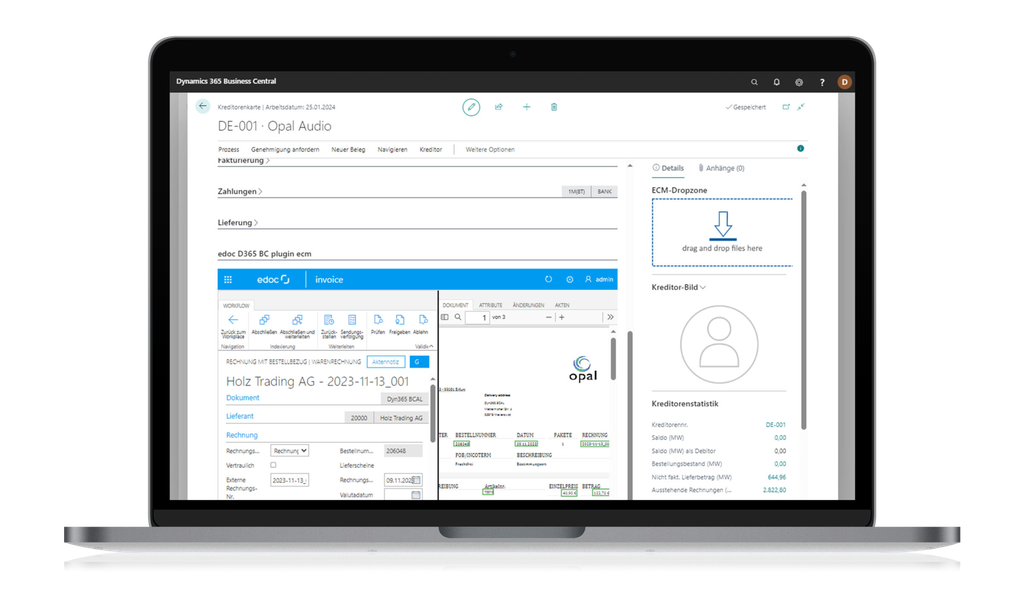The image size is (1024, 589).
Task: Select the AKTEN viewer tab
Action: (562, 305)
